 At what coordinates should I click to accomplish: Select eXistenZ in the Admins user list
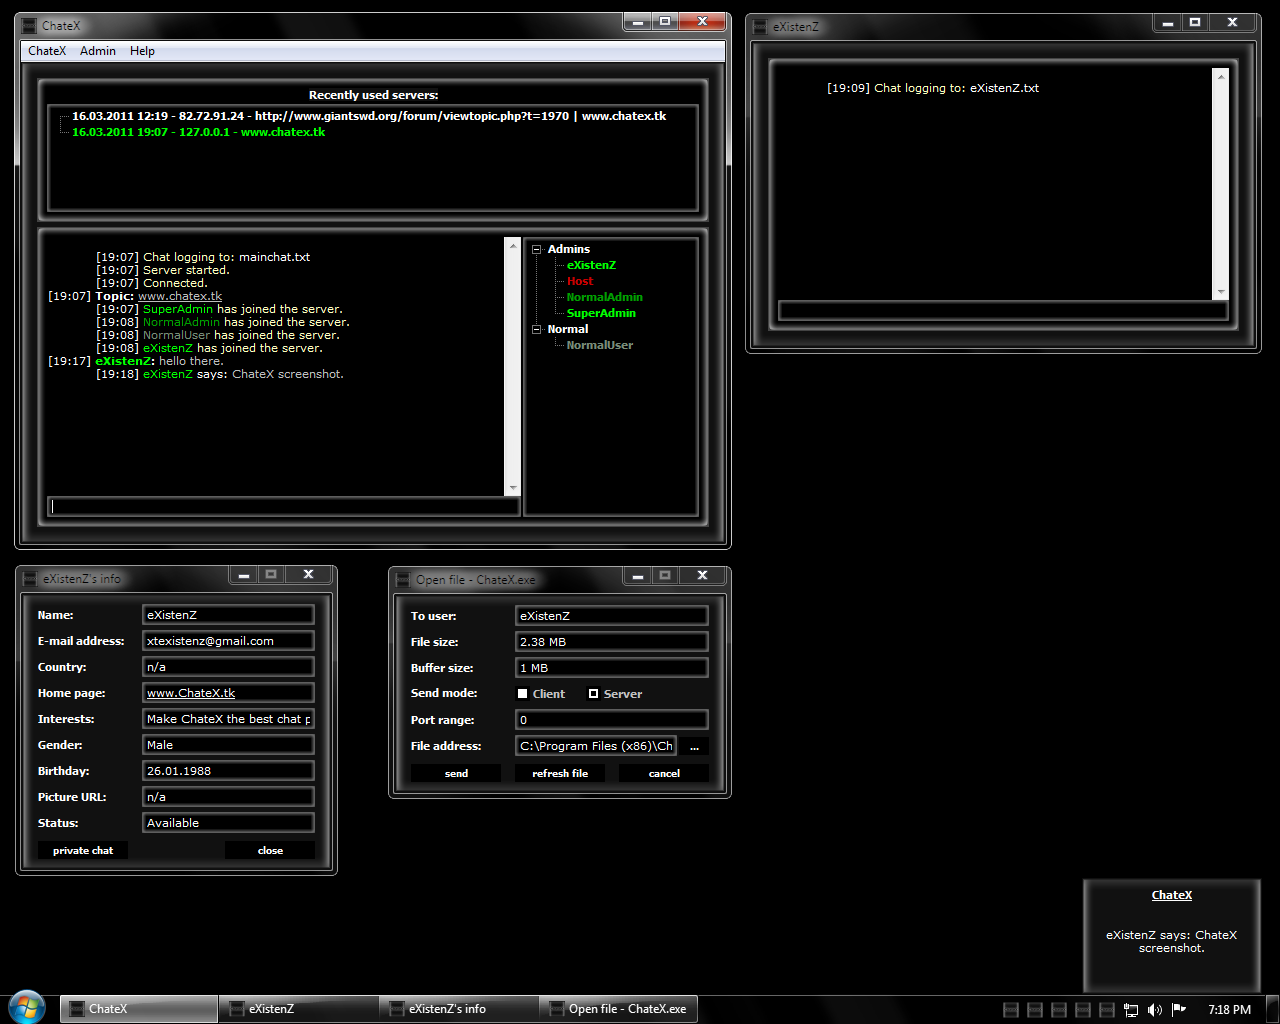[591, 265]
